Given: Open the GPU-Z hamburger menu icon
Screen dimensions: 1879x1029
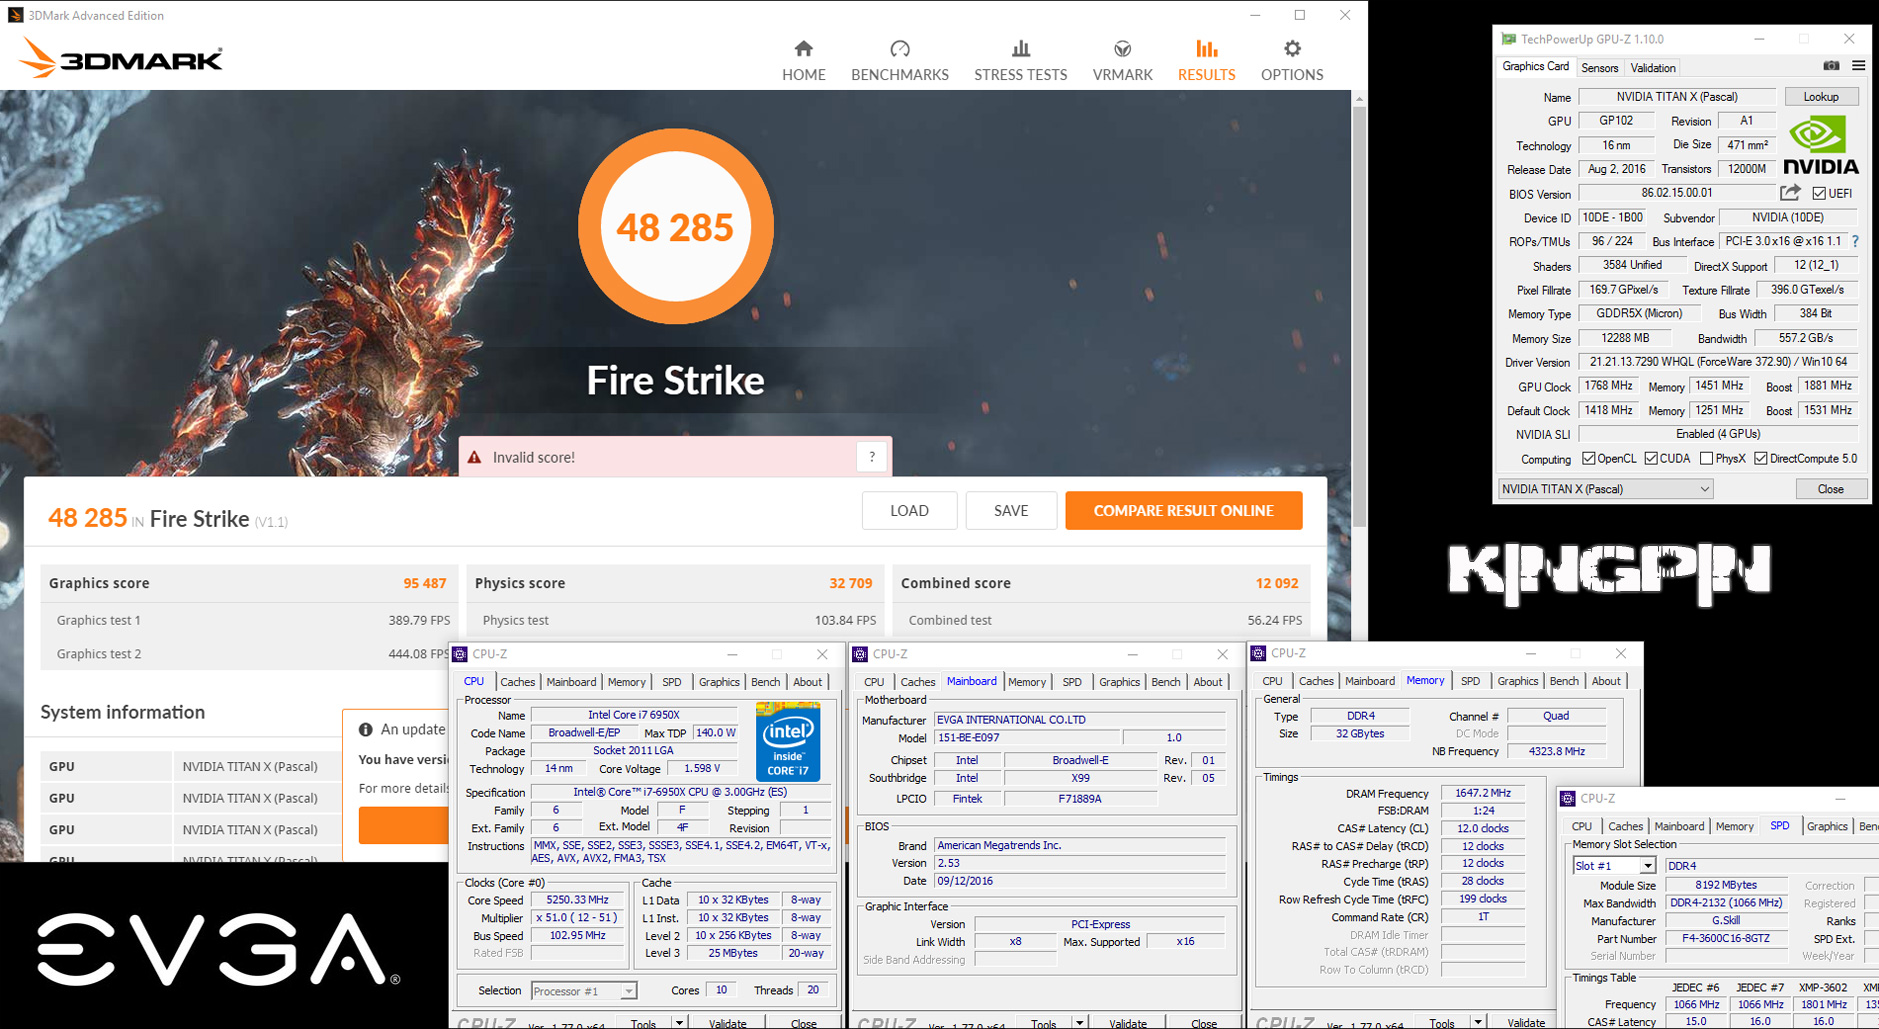Looking at the screenshot, I should 1858,66.
